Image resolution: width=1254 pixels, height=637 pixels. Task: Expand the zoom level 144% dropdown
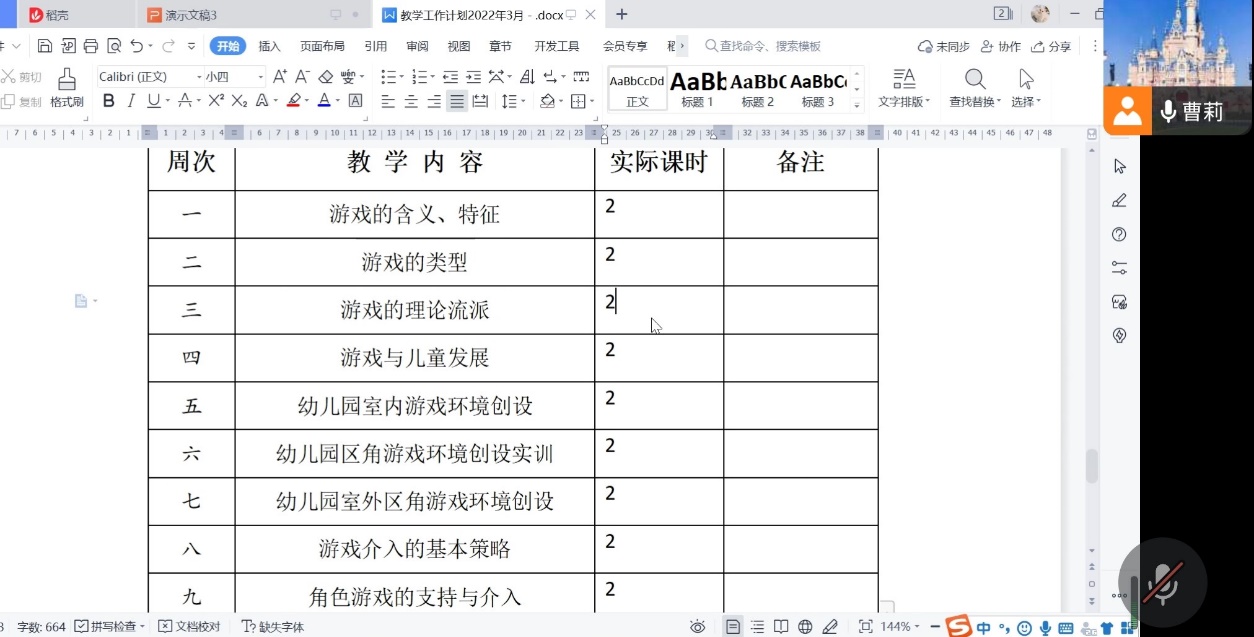point(900,627)
